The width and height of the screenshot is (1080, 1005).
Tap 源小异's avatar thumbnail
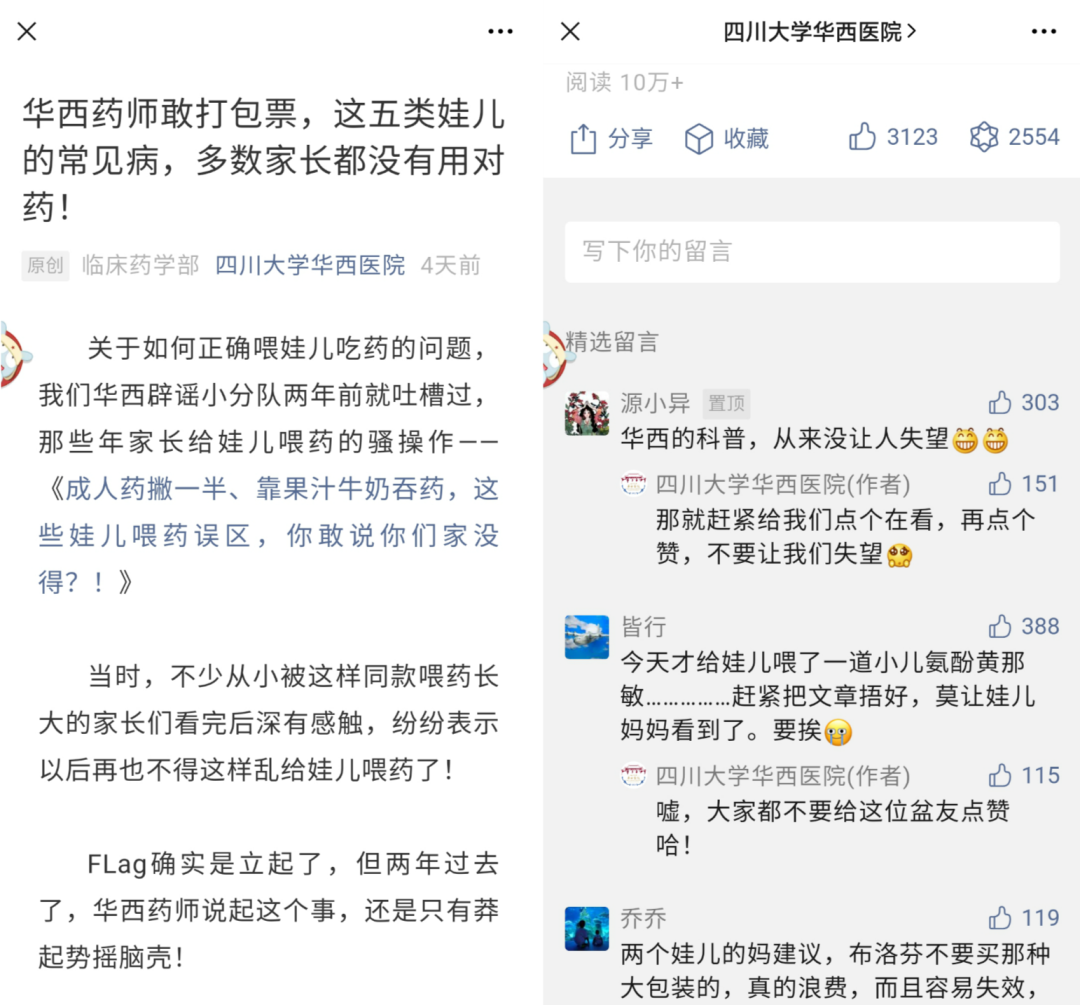[587, 413]
